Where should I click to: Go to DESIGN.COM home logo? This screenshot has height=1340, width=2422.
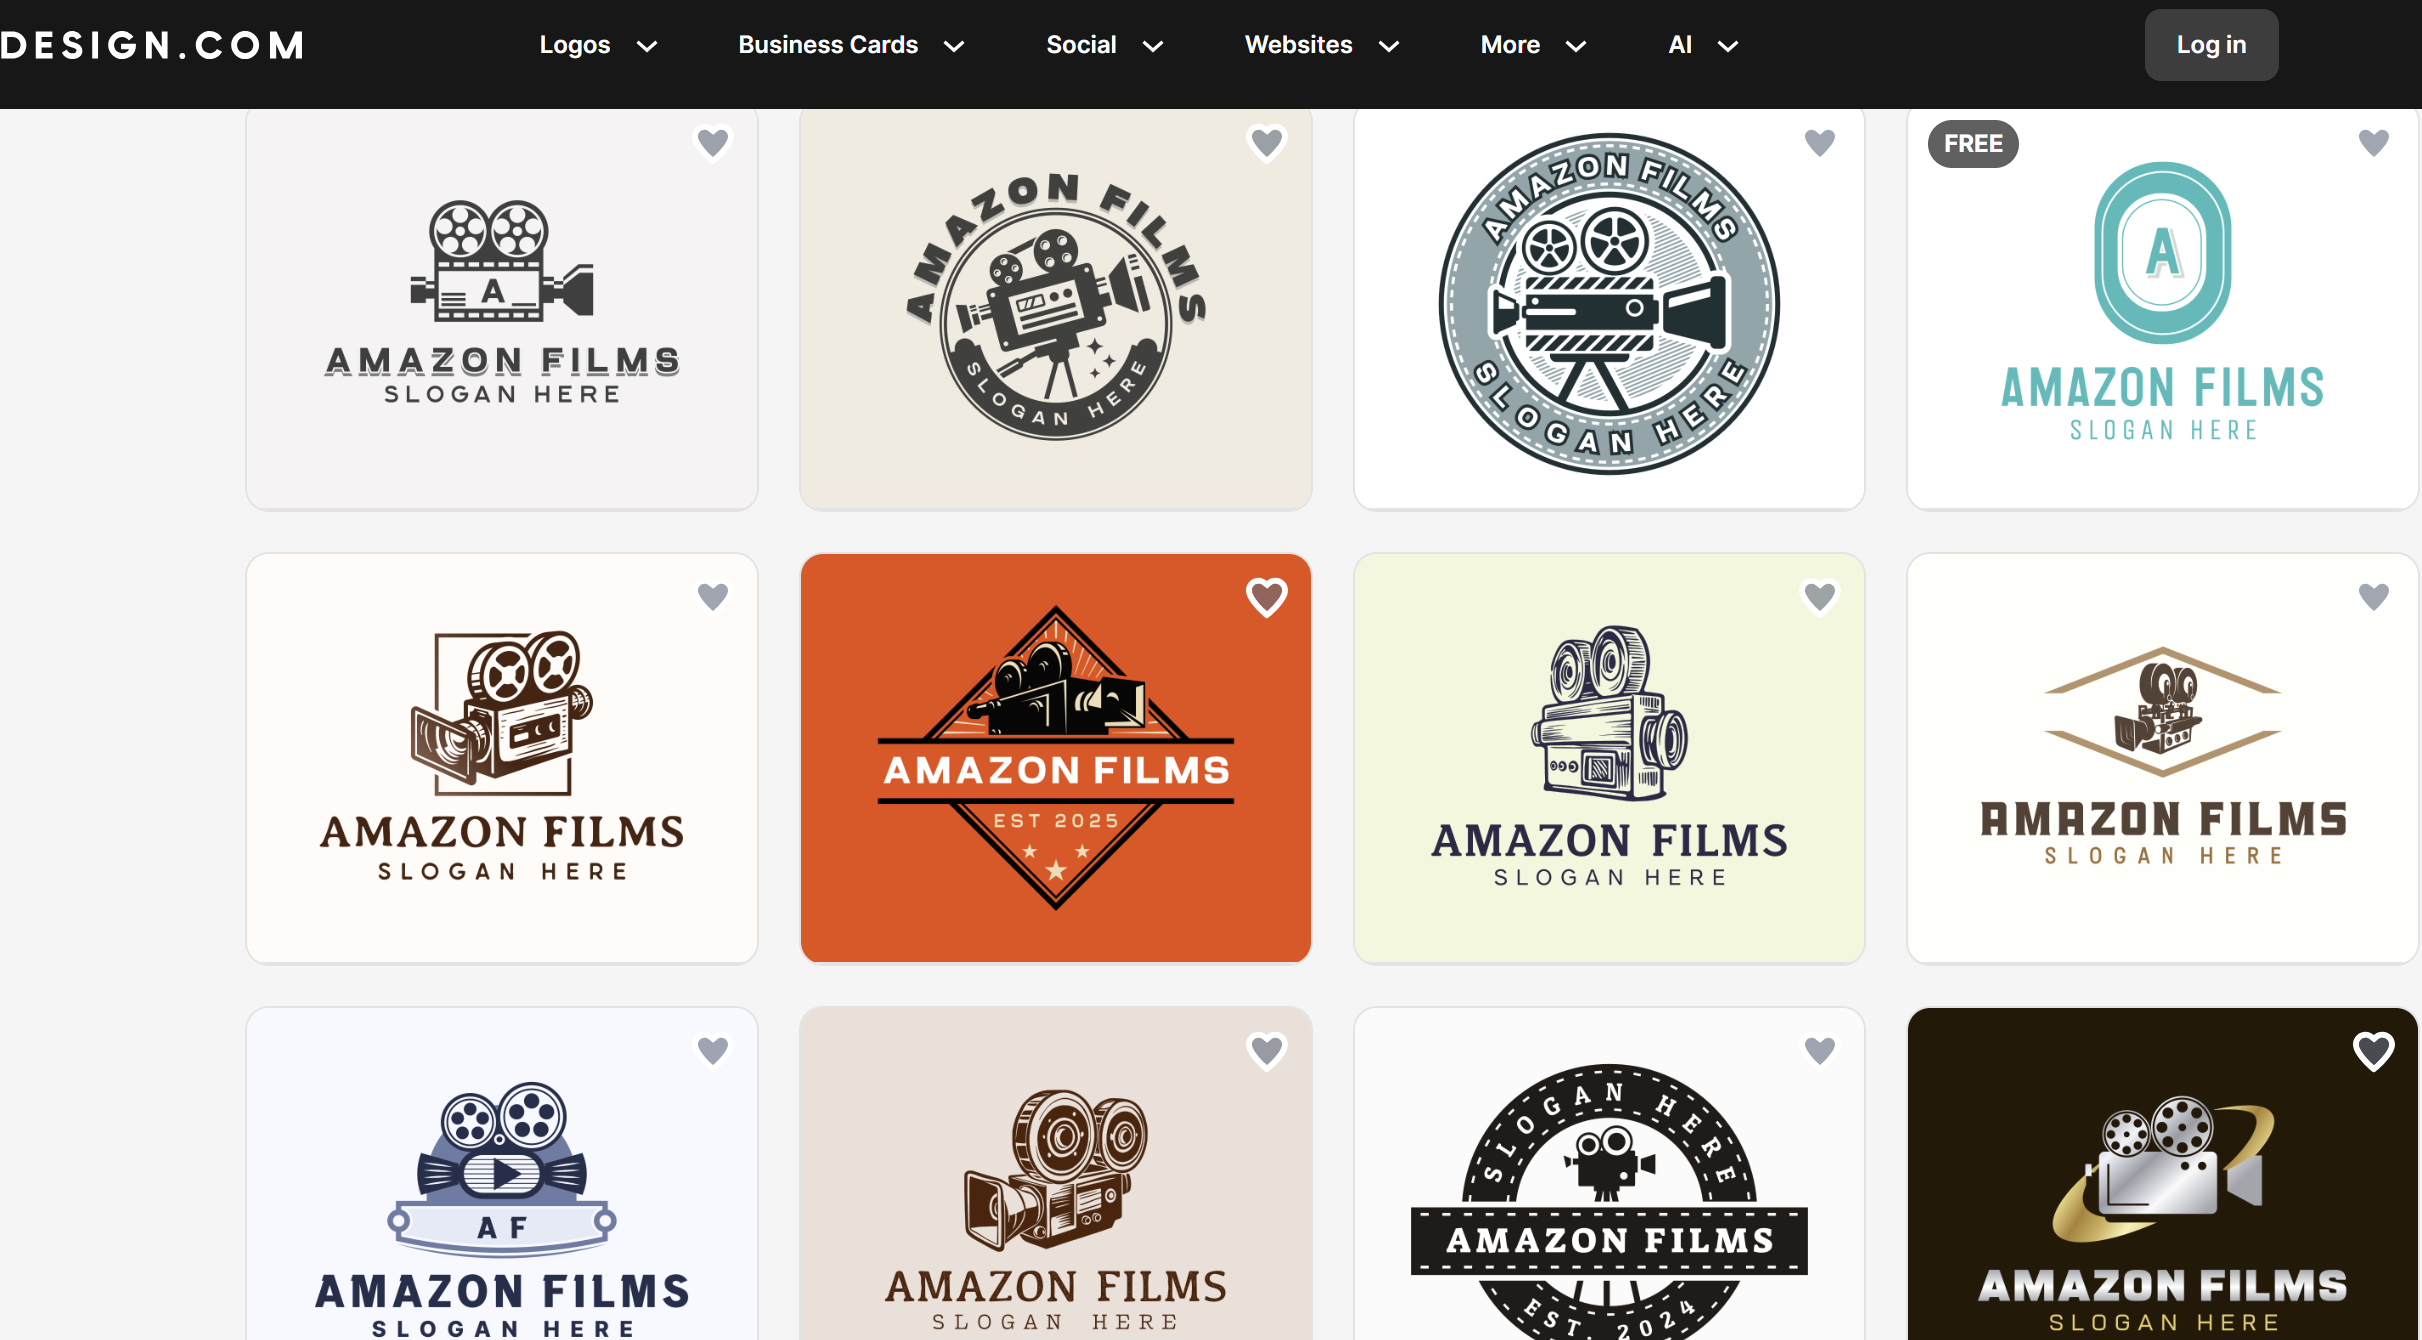152,45
